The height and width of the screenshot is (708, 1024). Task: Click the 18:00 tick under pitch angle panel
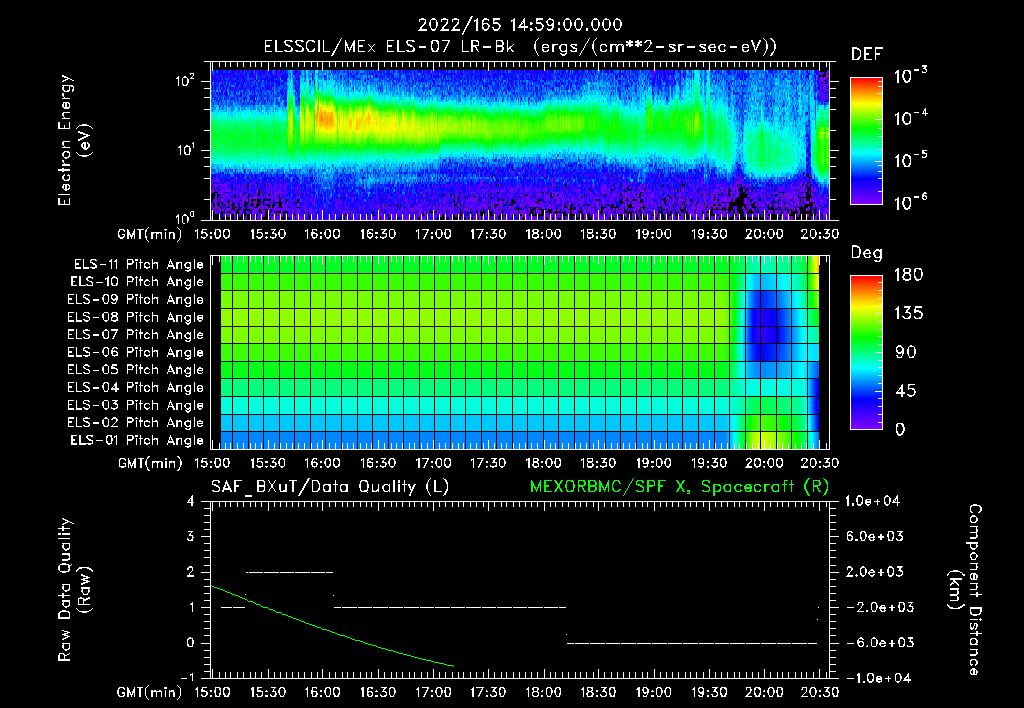[x=543, y=463]
